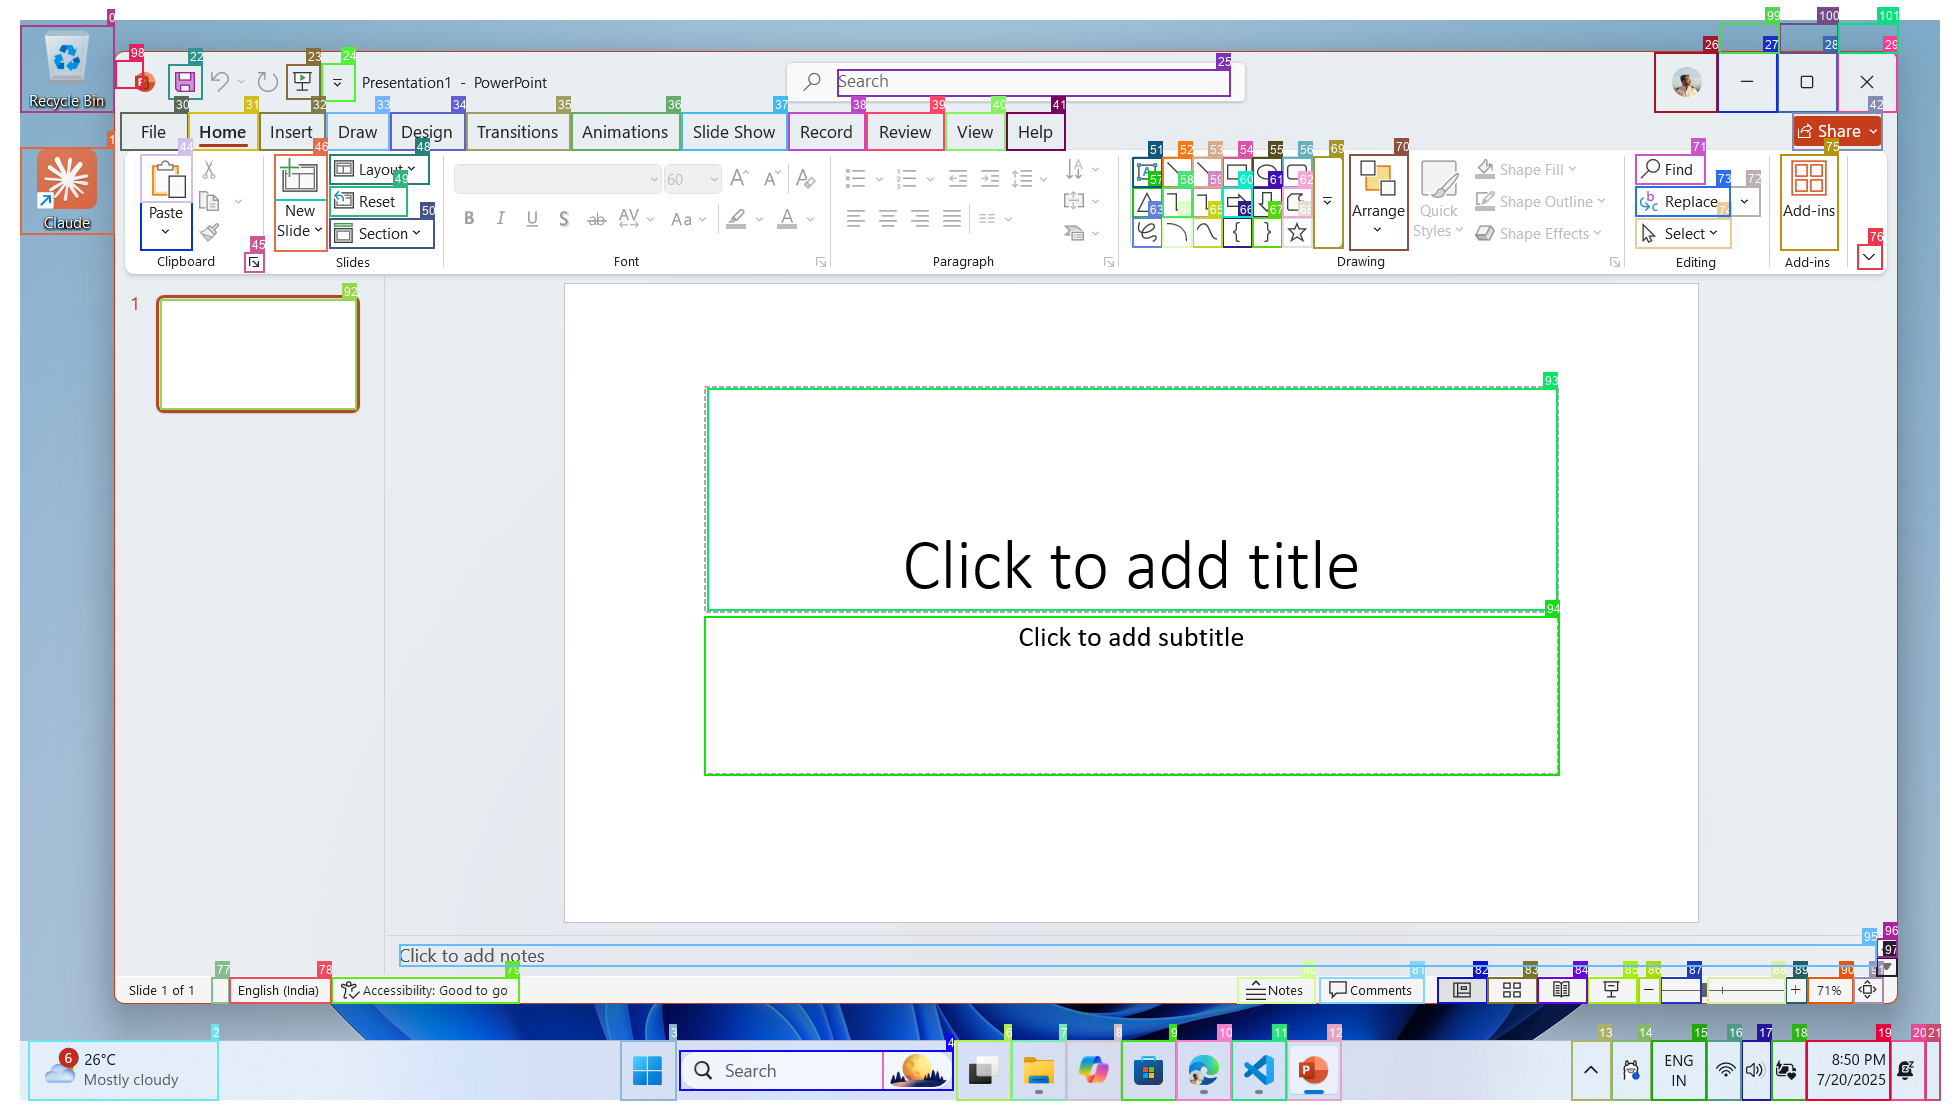Toggle the Notes pane in status bar

[x=1275, y=990]
